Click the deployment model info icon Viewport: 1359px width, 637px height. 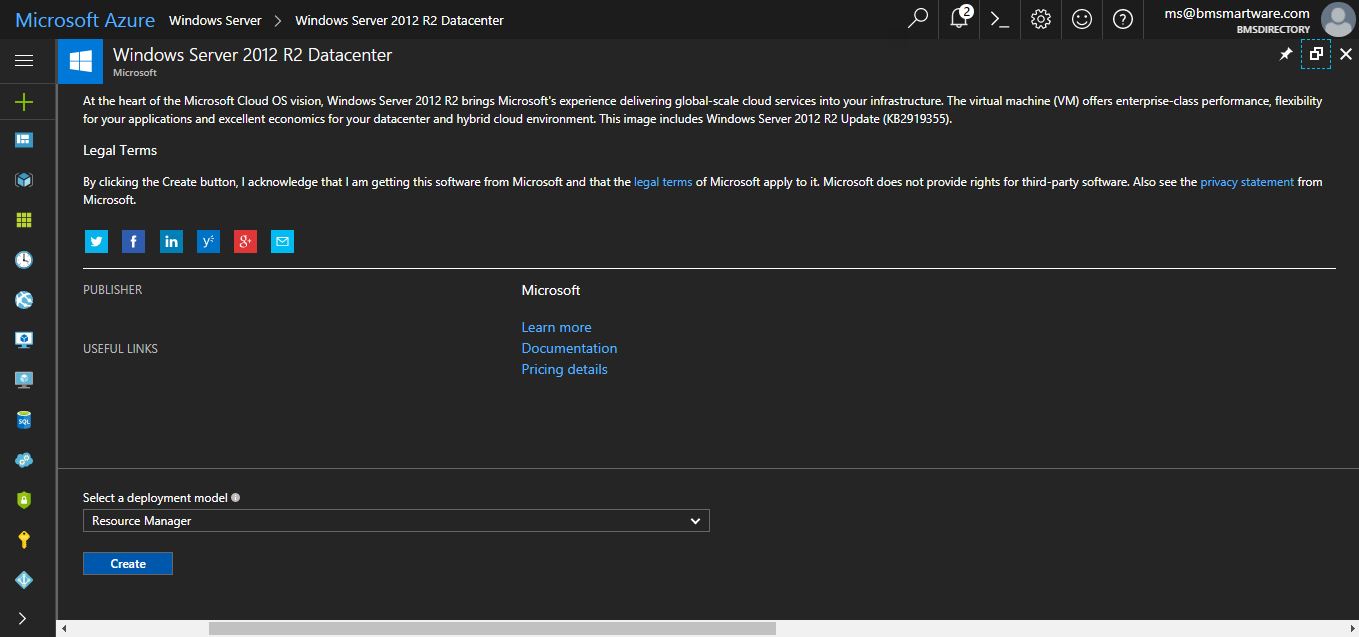pos(235,497)
